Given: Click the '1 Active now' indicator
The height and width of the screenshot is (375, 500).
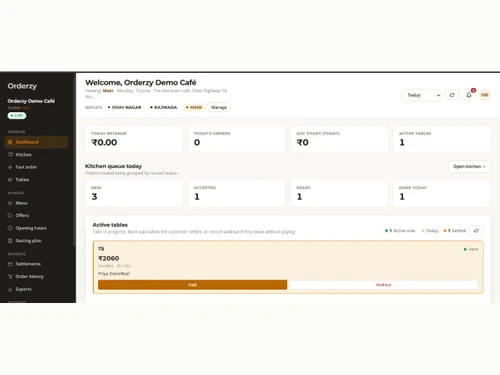Looking at the screenshot, I should (x=400, y=231).
